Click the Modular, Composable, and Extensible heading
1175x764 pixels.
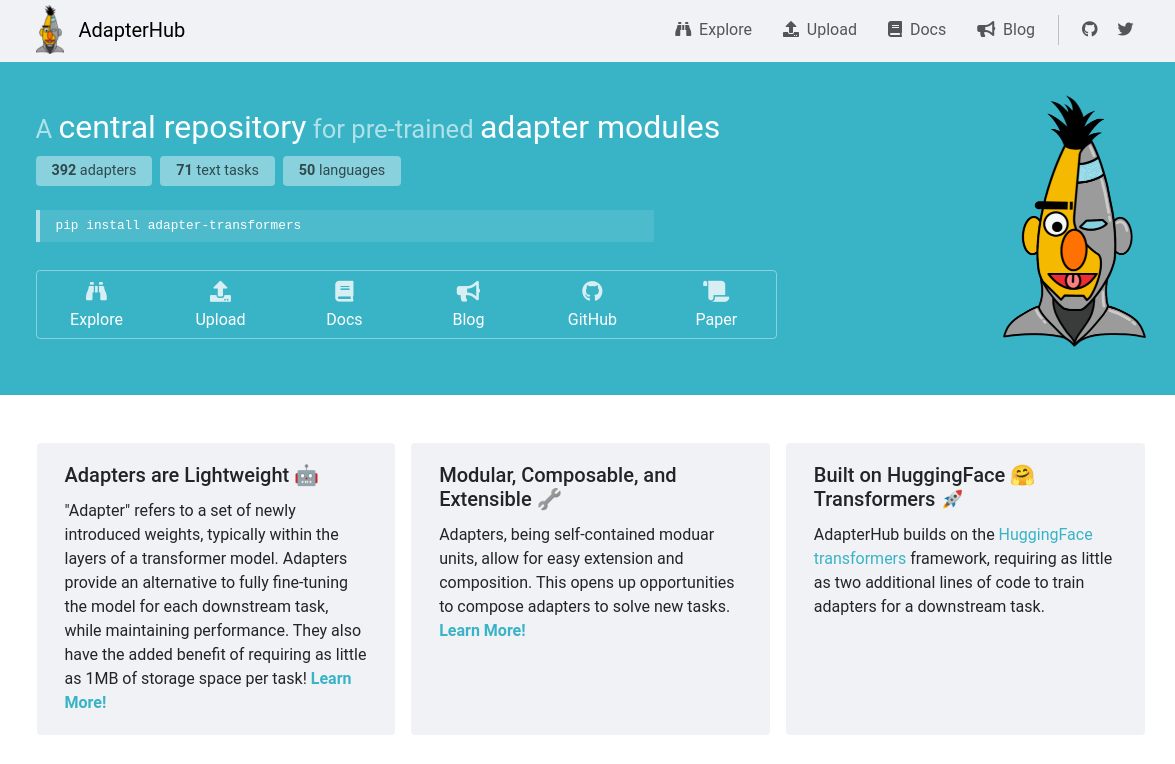click(558, 487)
